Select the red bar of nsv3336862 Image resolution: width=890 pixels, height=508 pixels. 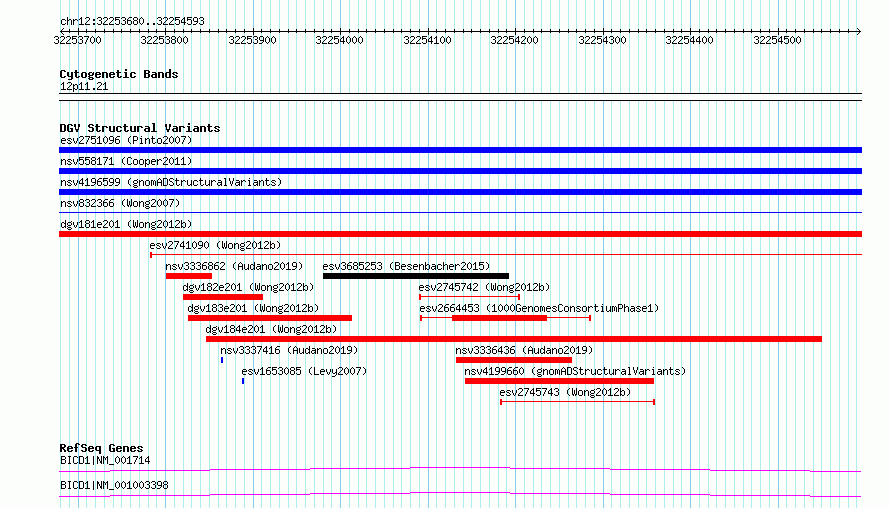[x=189, y=276]
